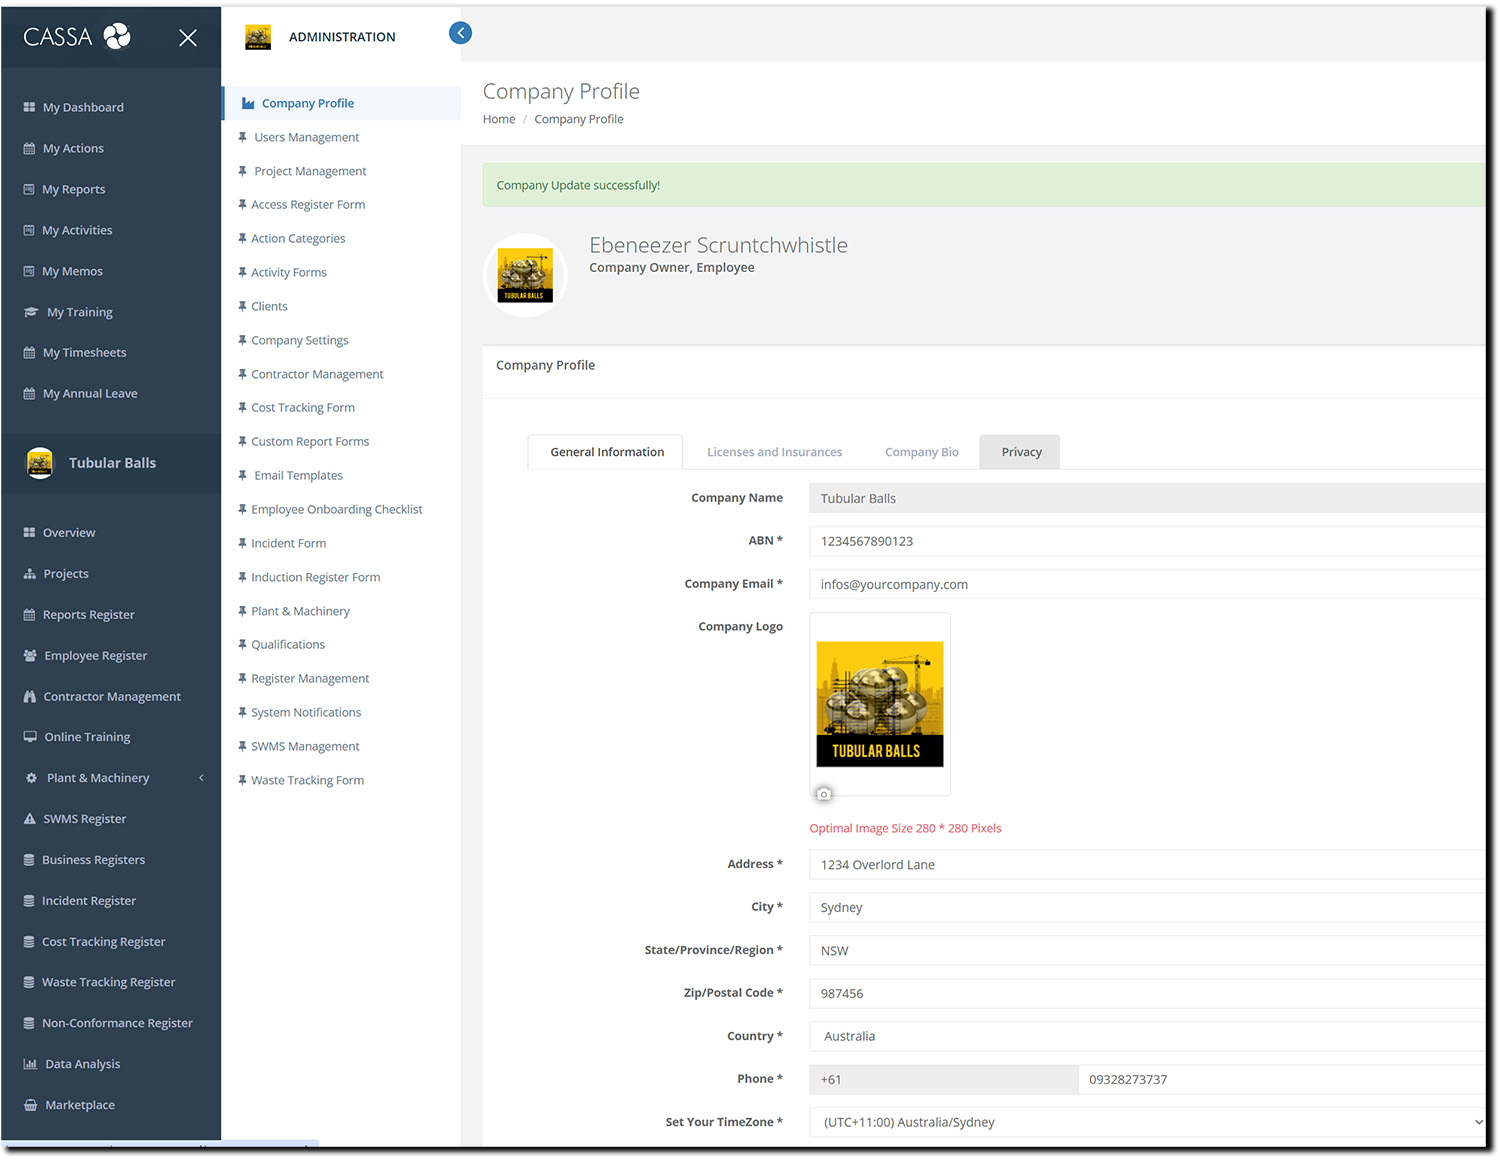Viewport: 1500px width, 1166px height.
Task: Go to My Memos in the sidebar
Action: click(72, 271)
